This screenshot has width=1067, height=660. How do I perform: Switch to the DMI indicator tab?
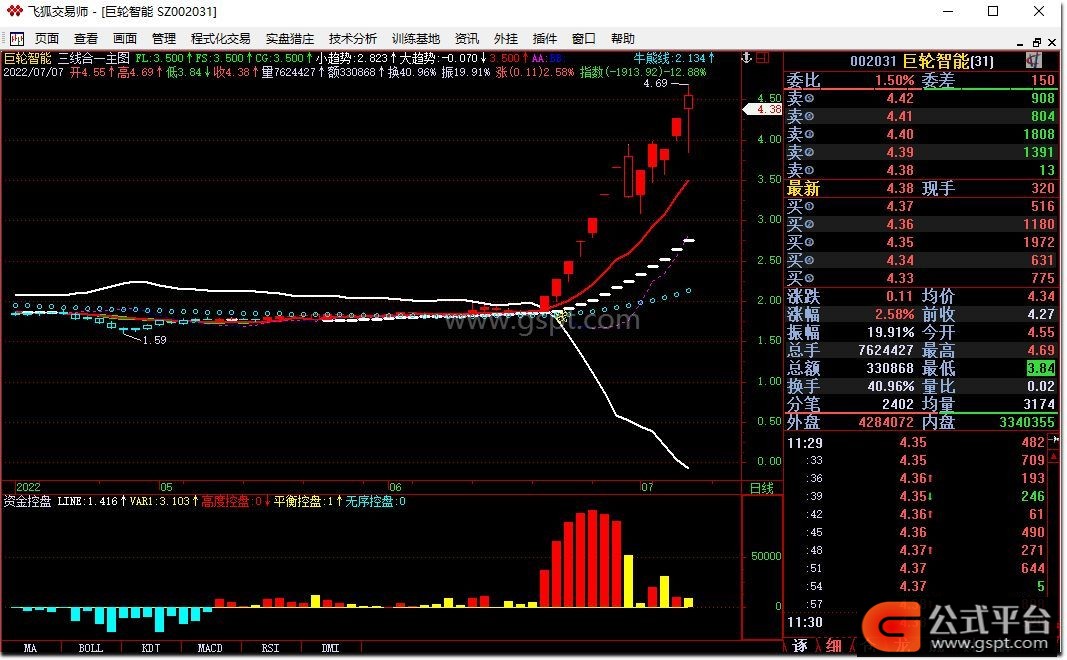330,648
